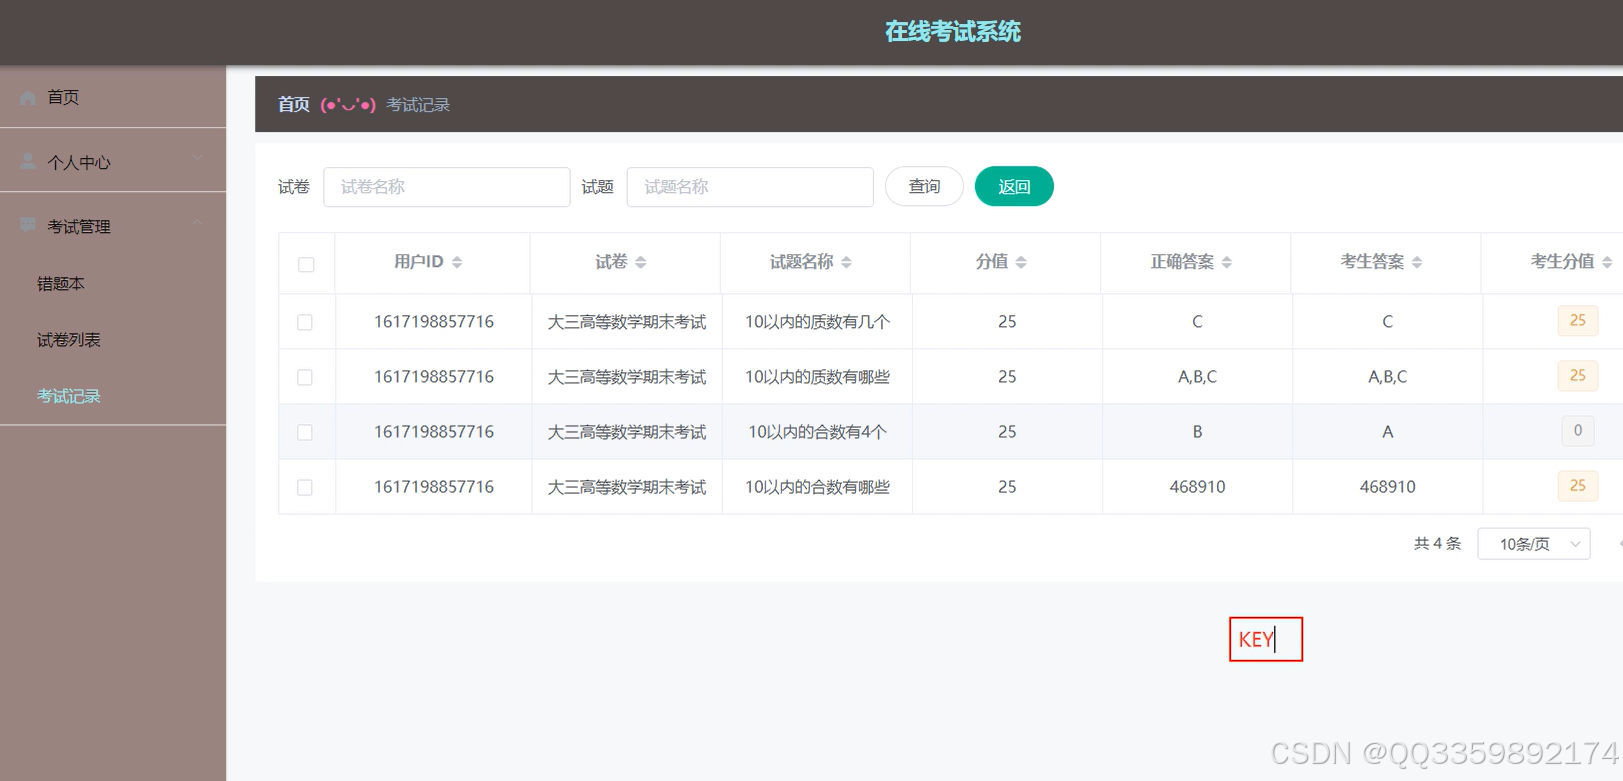Check the row for 10以内的合数有哪些
Screen dimensions: 1623x781
tap(305, 487)
